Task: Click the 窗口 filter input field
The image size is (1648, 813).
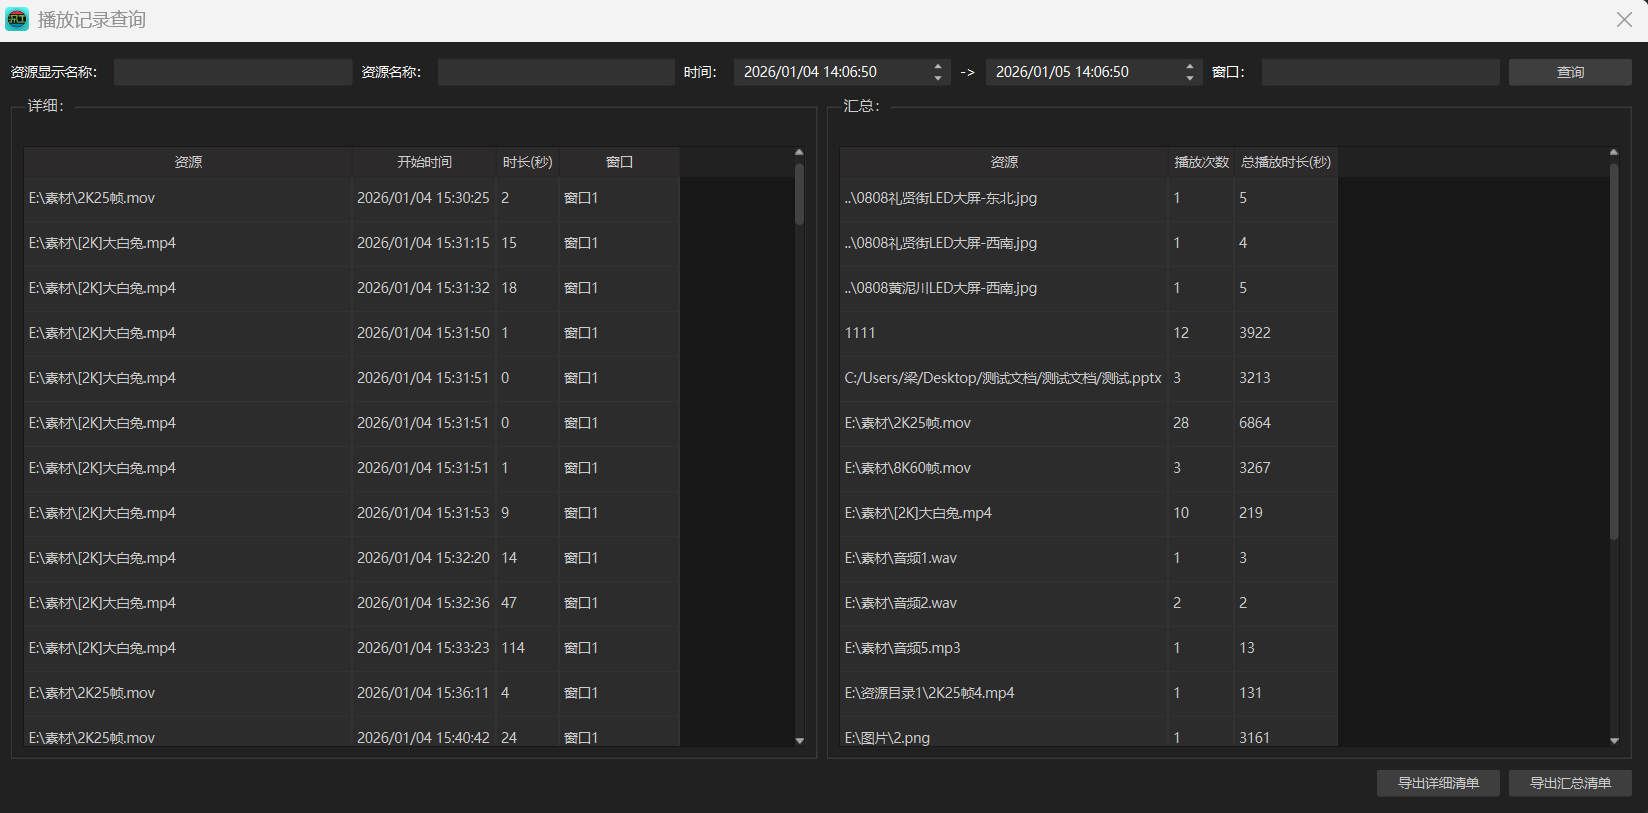Action: (x=1379, y=72)
